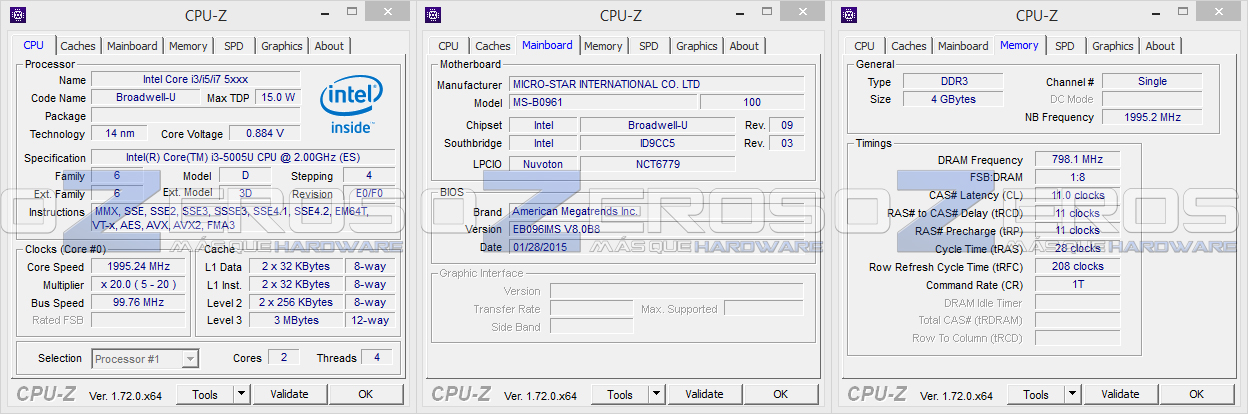
Task: Open Graphics tab in CPU window
Action: 281,46
